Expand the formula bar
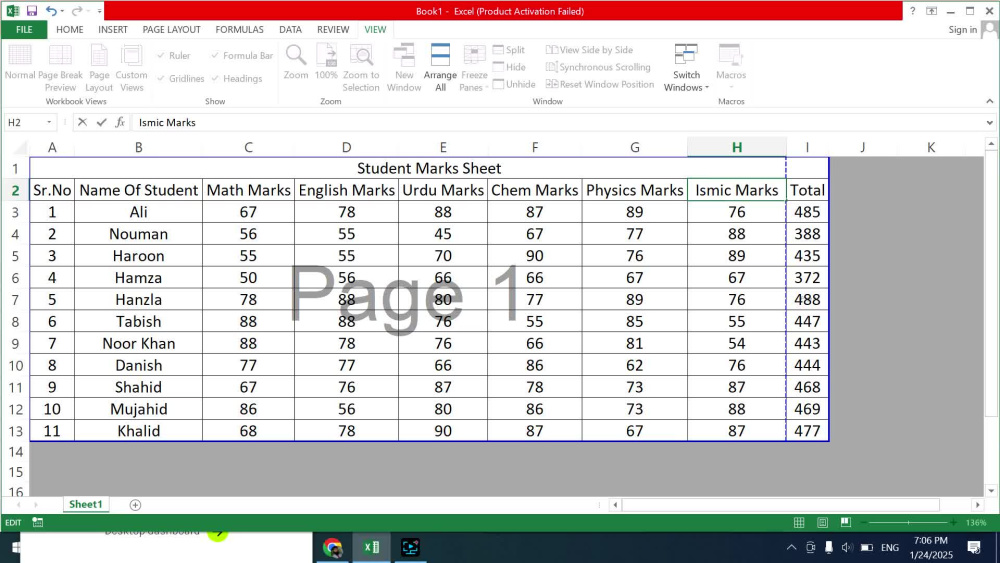 coord(989,122)
